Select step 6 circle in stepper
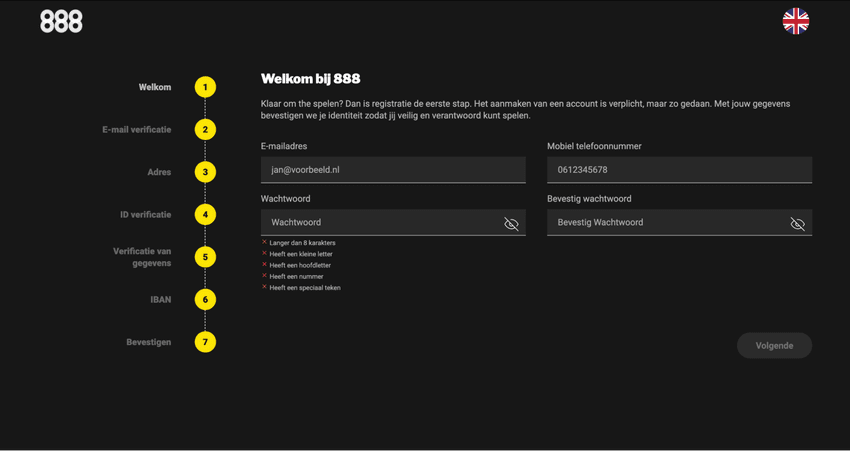The image size is (850, 451). (205, 300)
